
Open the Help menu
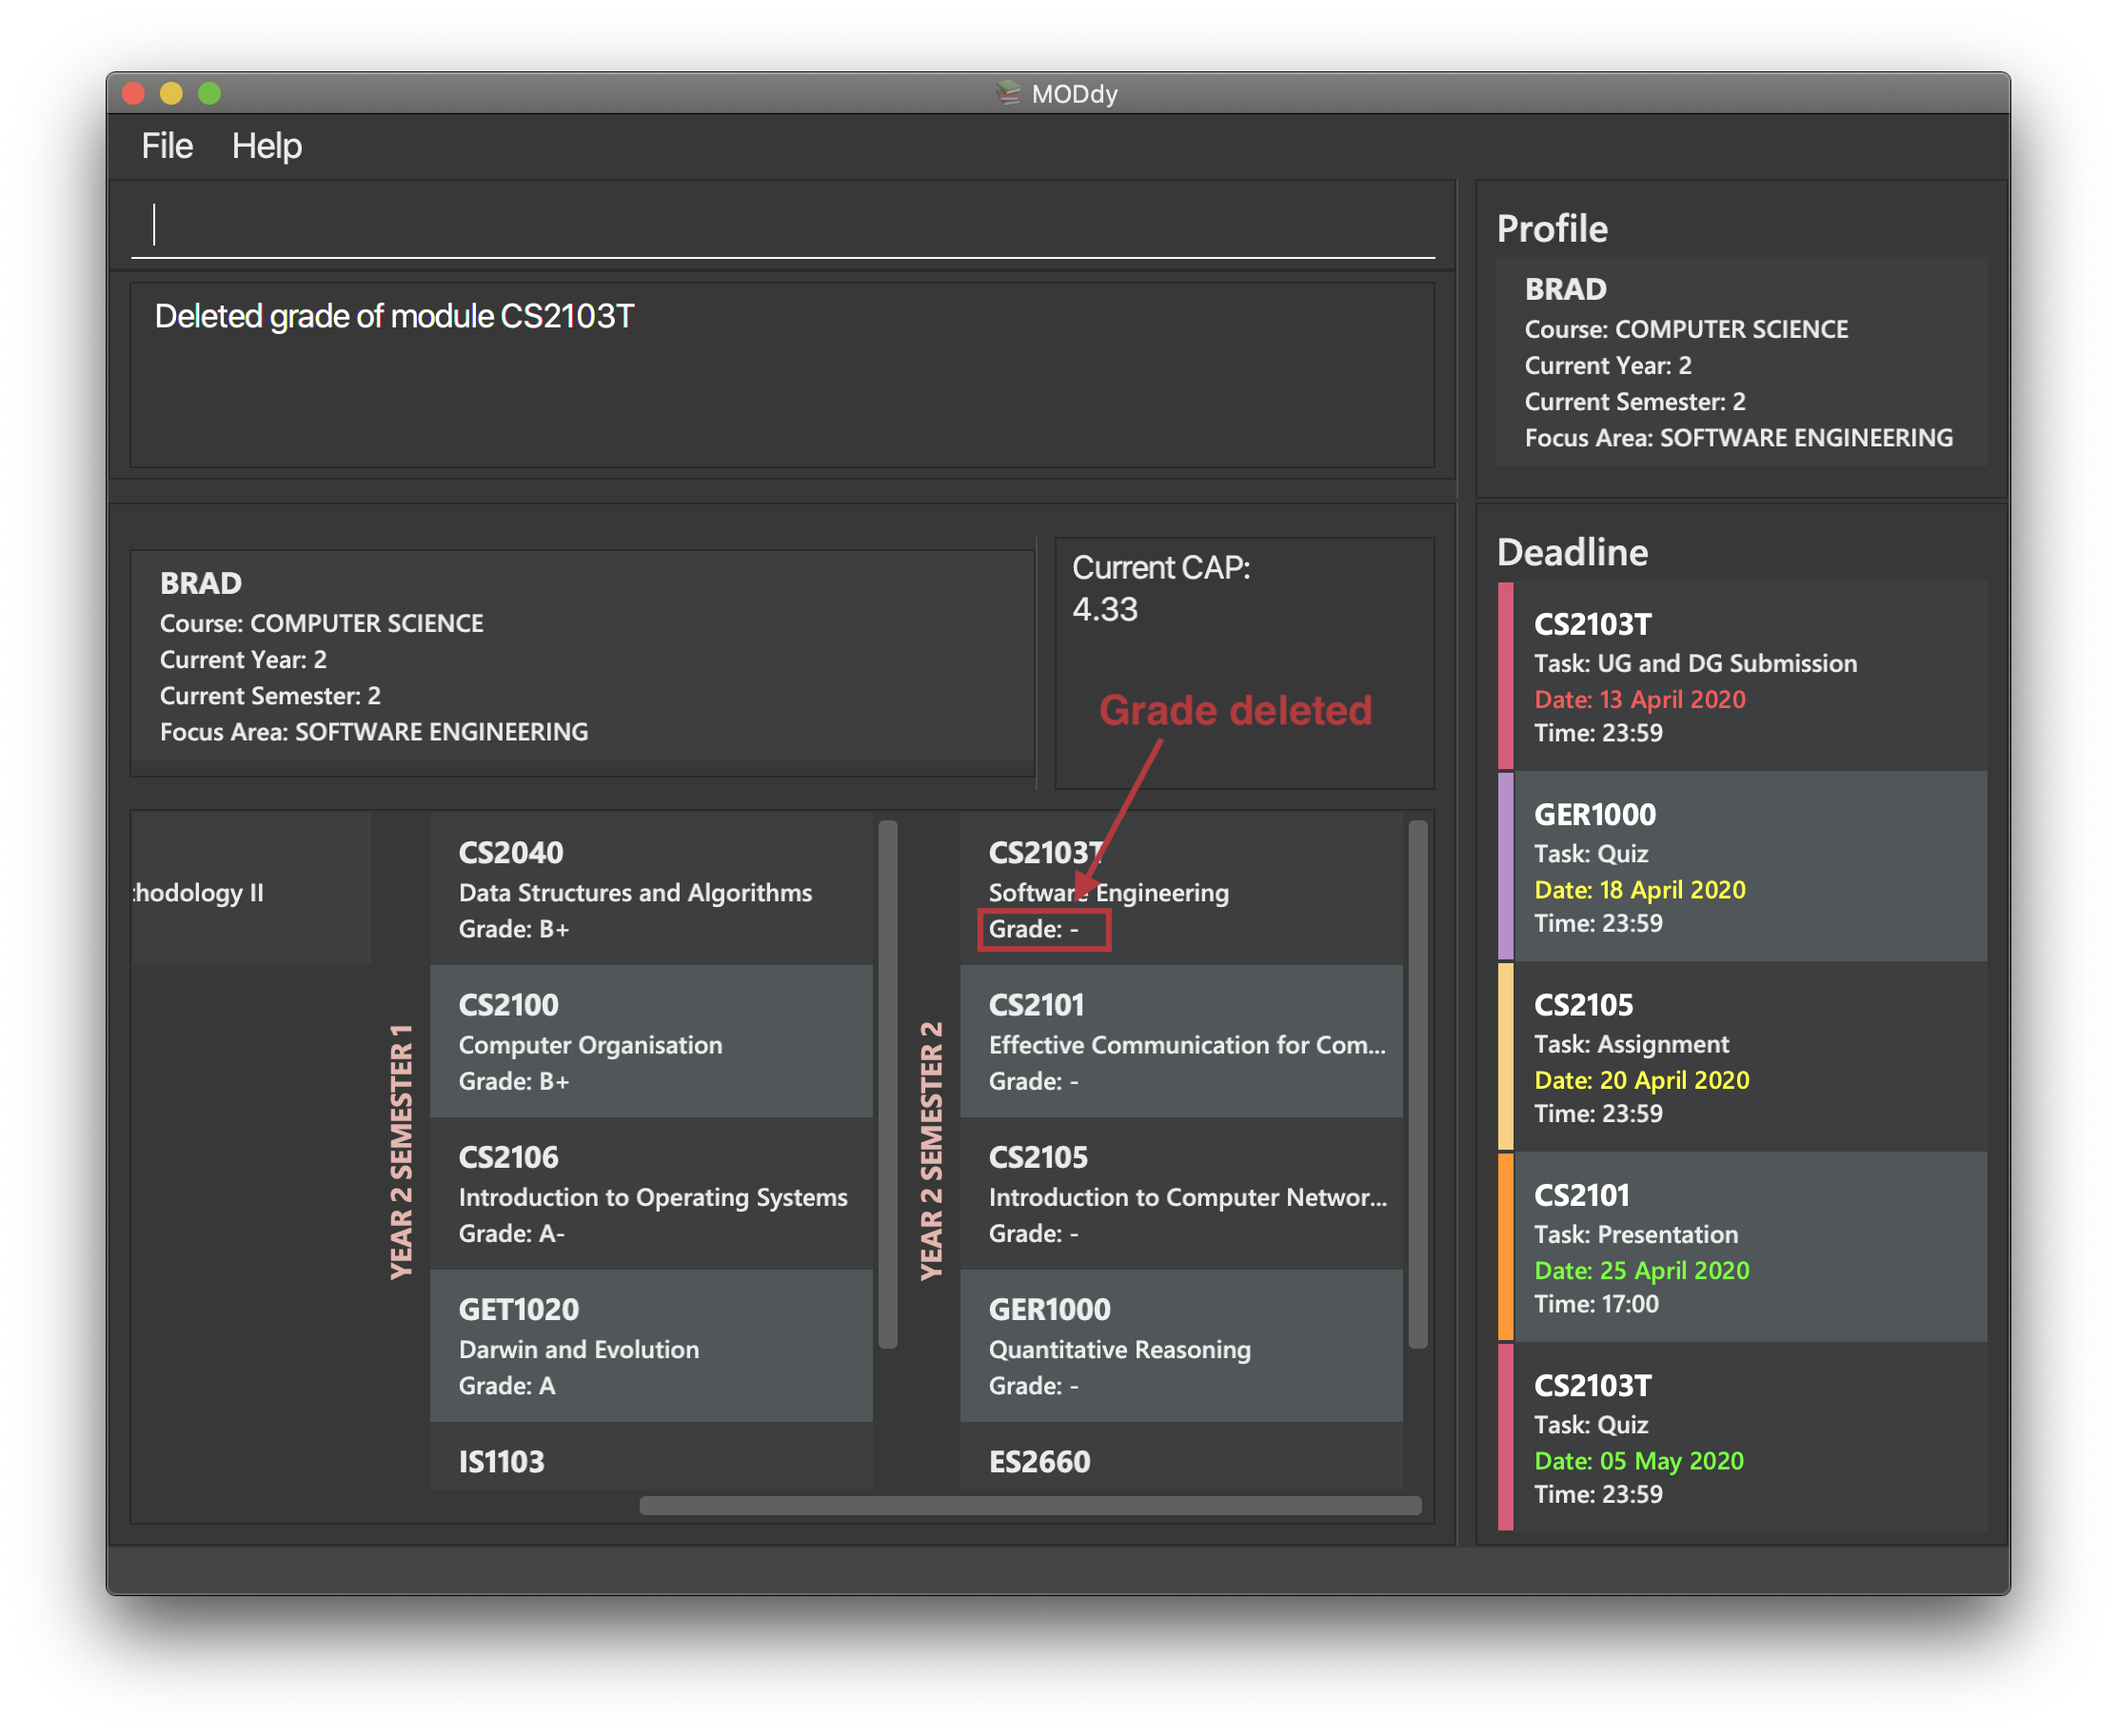click(x=272, y=145)
